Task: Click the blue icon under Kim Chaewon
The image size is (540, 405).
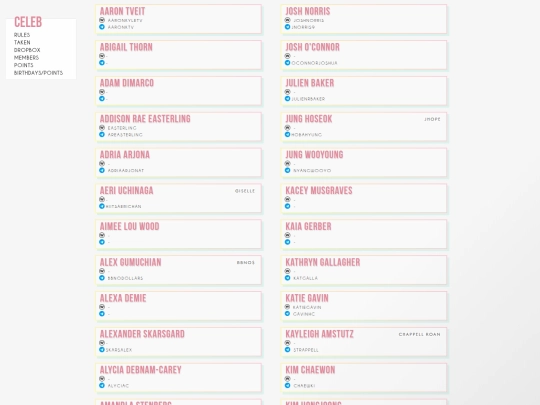Action: tap(288, 385)
